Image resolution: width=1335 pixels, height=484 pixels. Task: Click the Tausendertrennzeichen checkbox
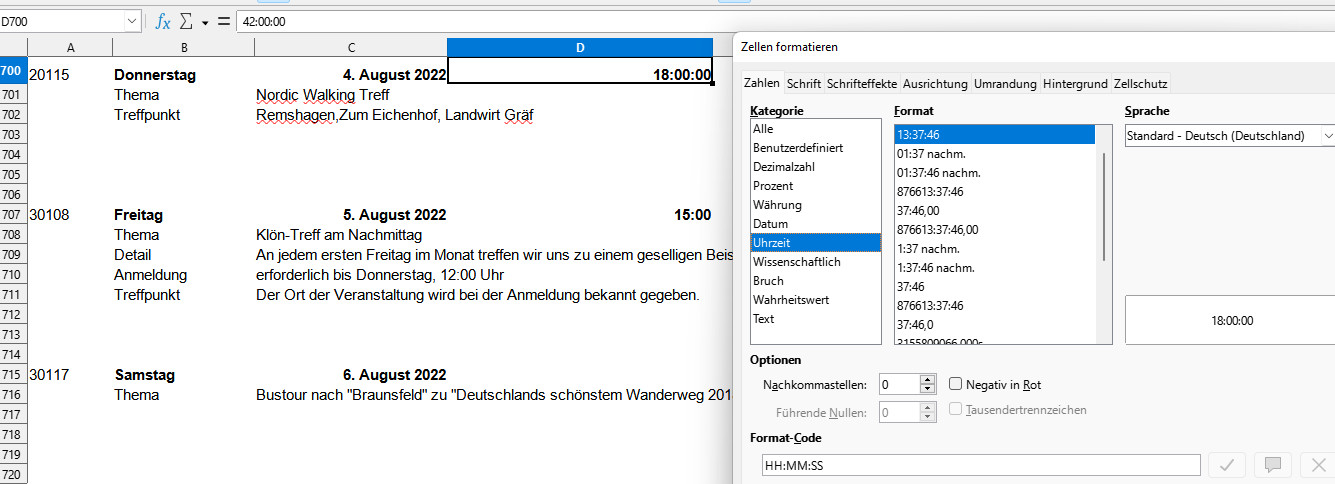[956, 409]
